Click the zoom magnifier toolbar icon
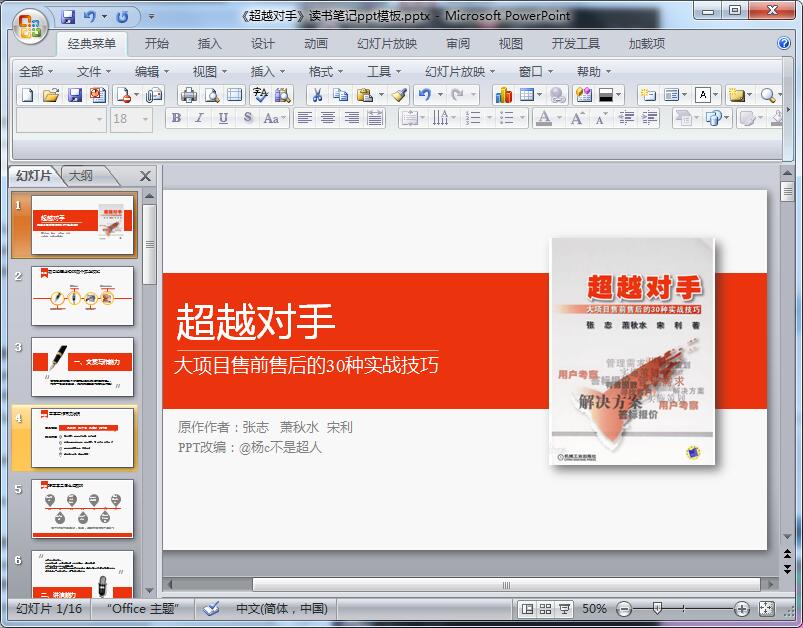This screenshot has height=628, width=803. (x=767, y=95)
